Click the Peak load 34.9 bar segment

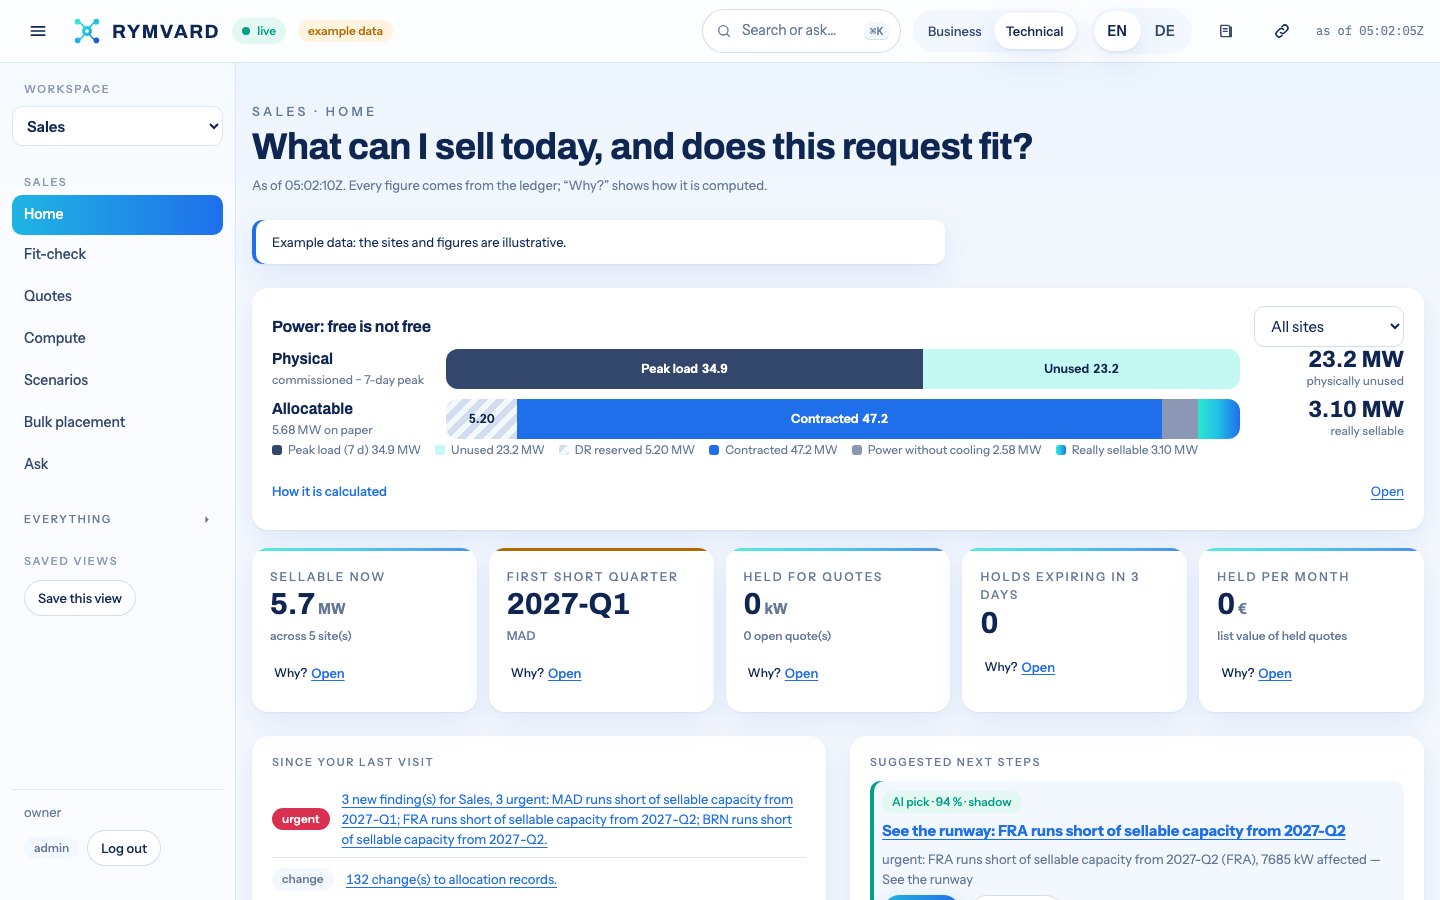point(684,369)
